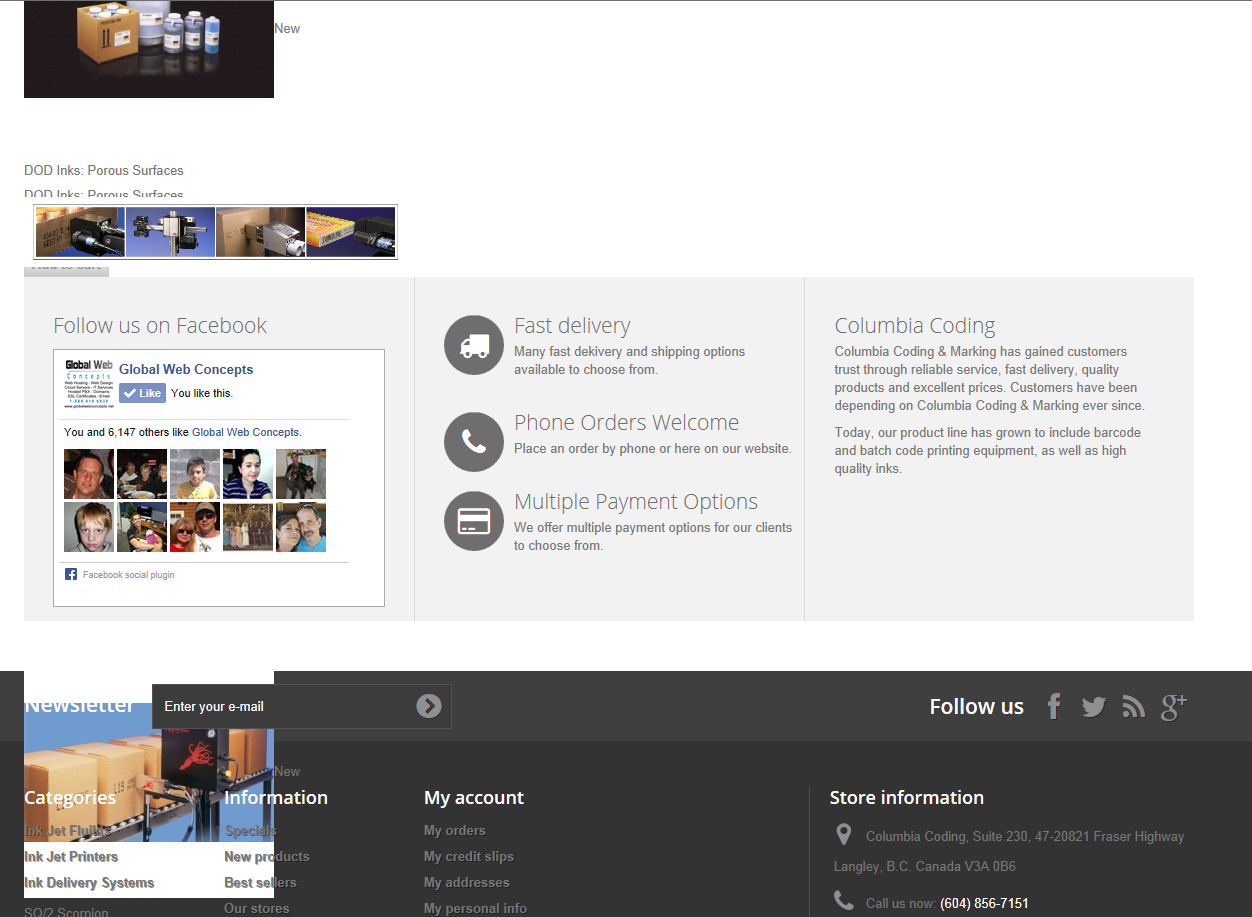The image size is (1252, 917).
Task: Click the store address map pin icon
Action: [x=844, y=835]
